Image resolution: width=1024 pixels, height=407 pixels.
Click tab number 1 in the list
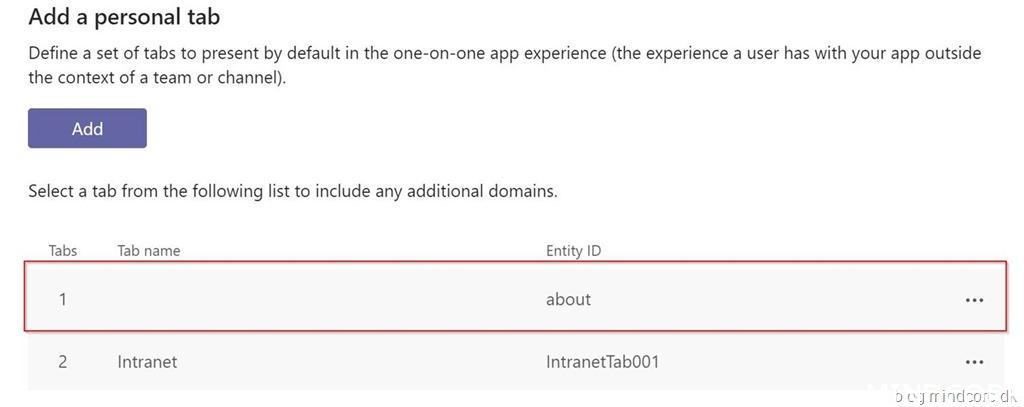[62, 299]
